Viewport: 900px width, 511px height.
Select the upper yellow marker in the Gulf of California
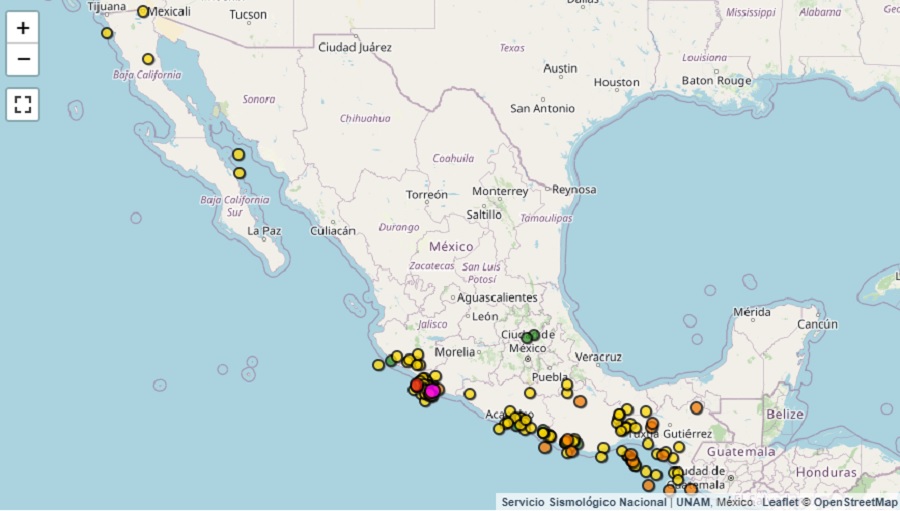coord(238,154)
